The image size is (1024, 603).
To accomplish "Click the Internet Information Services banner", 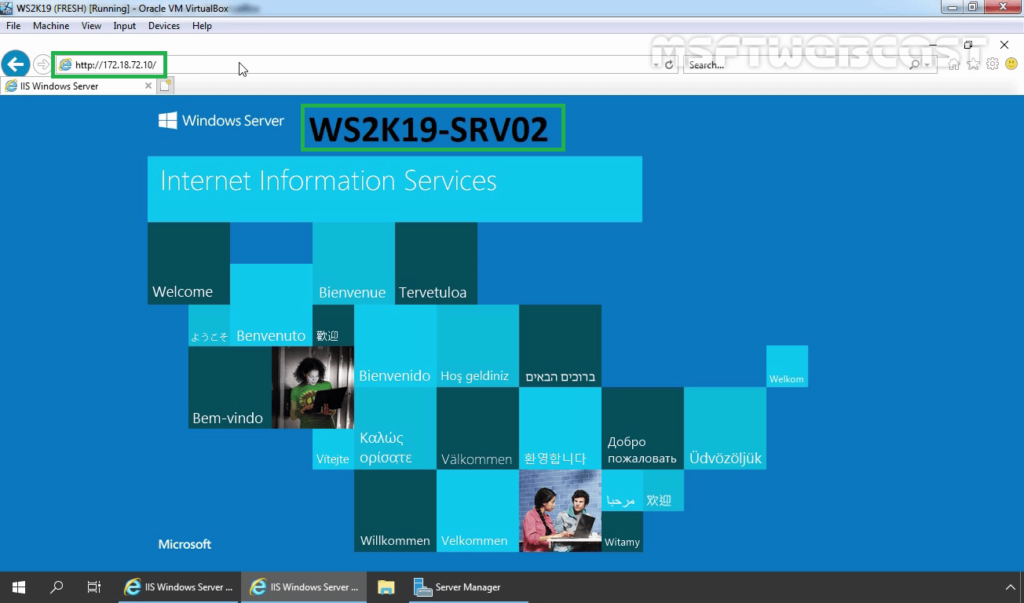I will pyautogui.click(x=394, y=189).
